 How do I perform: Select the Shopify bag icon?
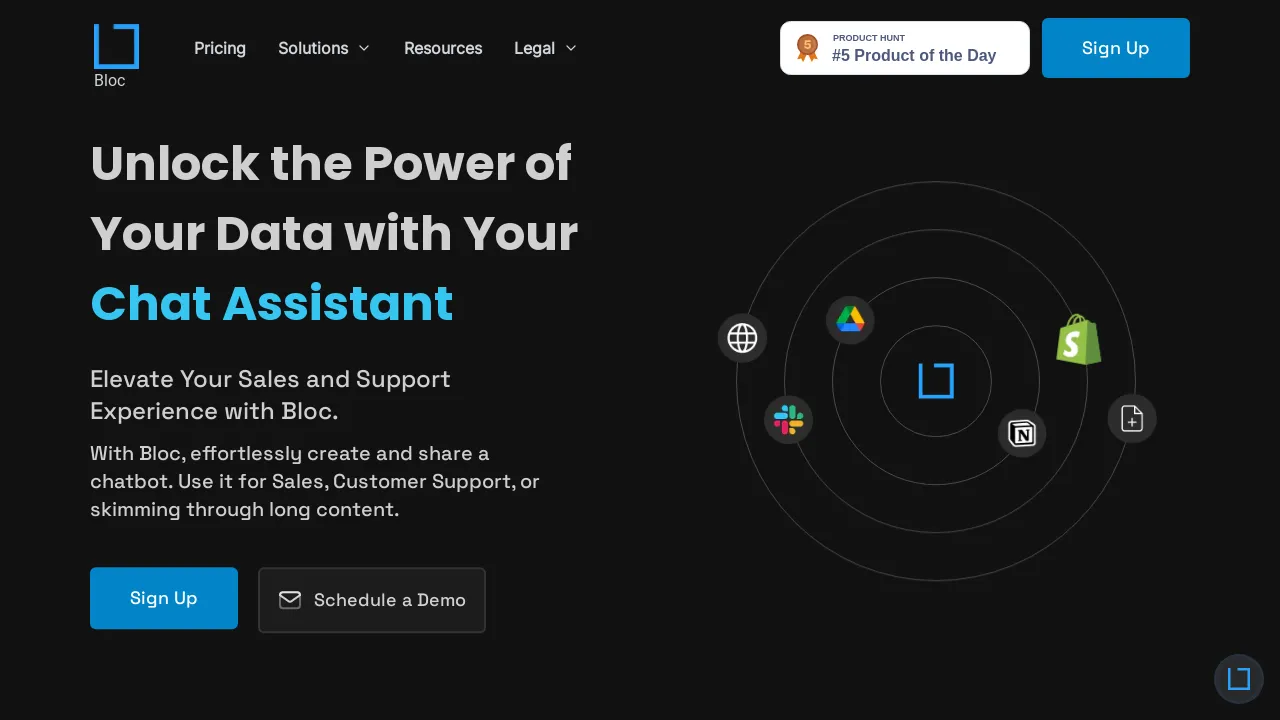tap(1078, 340)
